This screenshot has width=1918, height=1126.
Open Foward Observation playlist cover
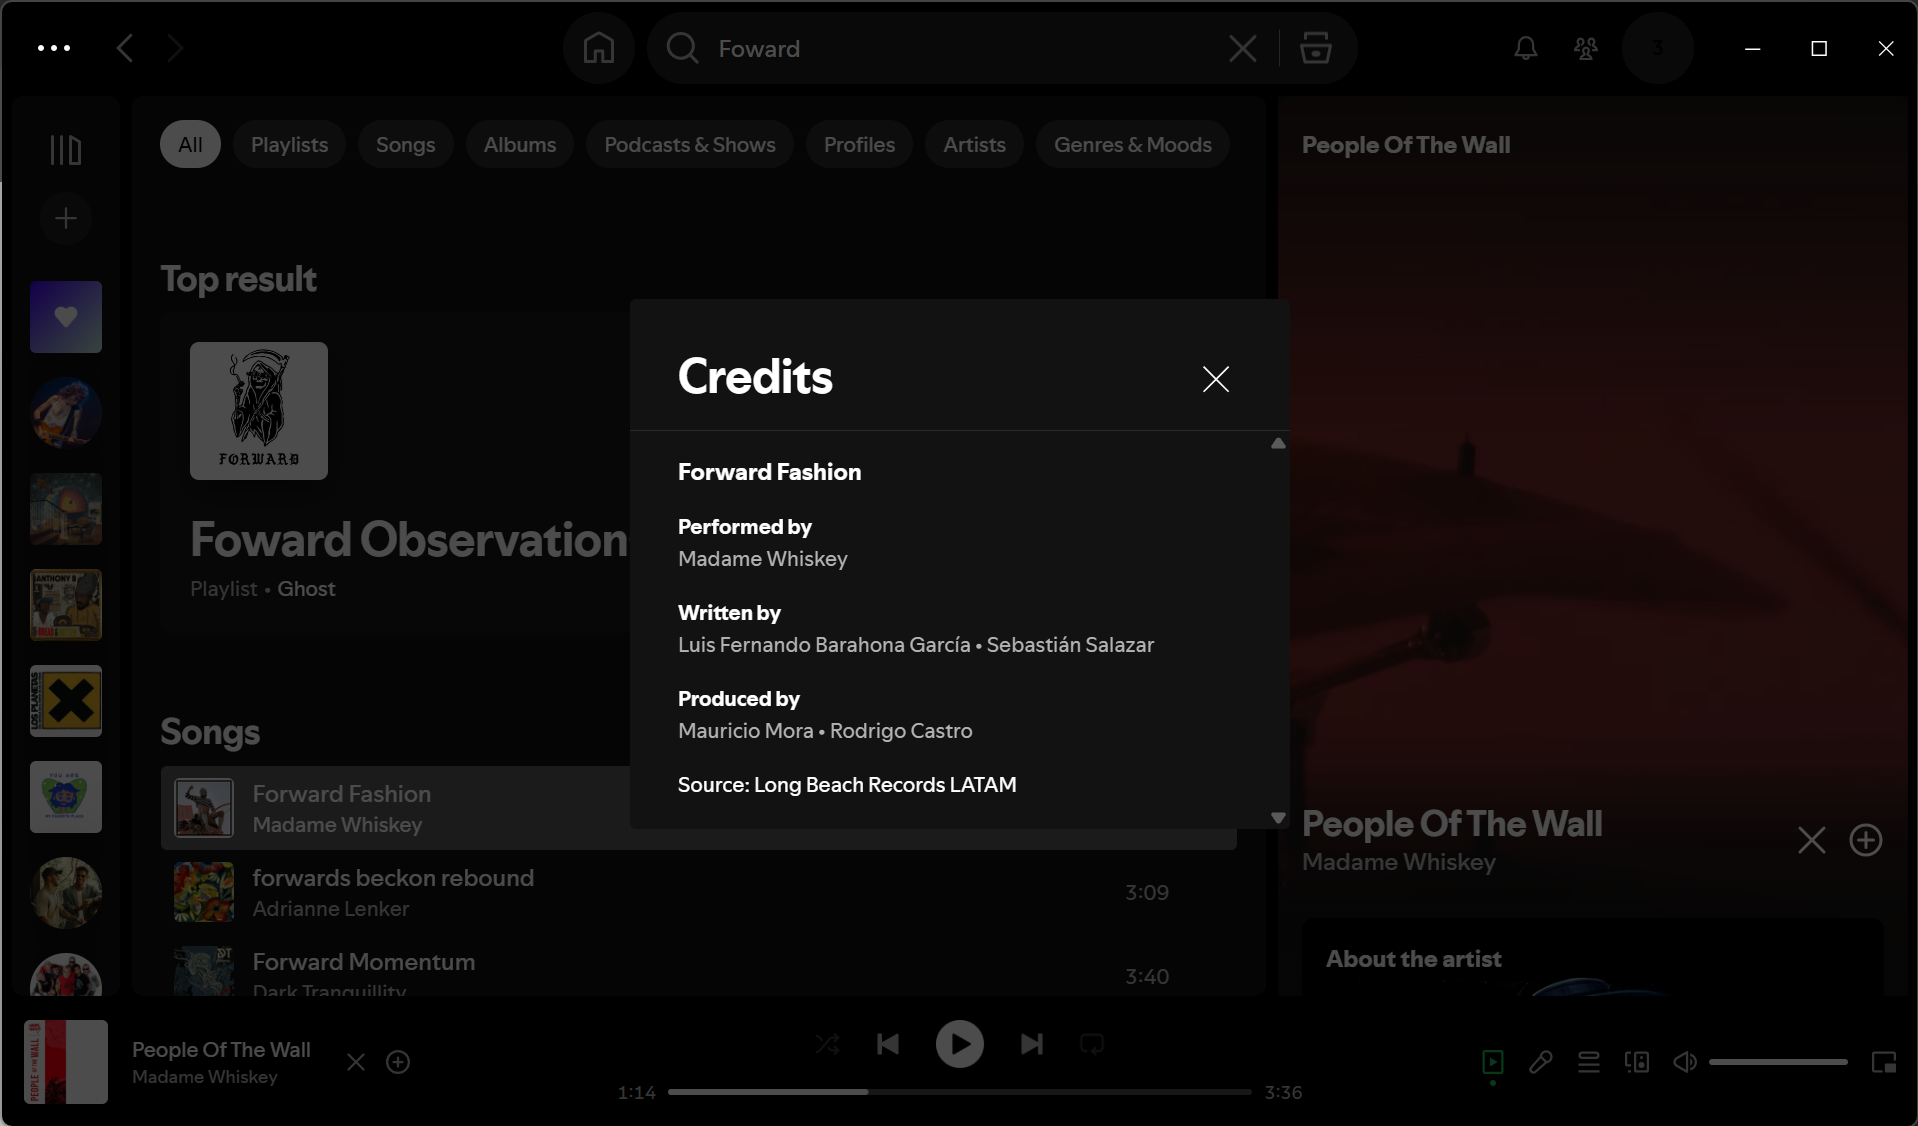pos(259,411)
